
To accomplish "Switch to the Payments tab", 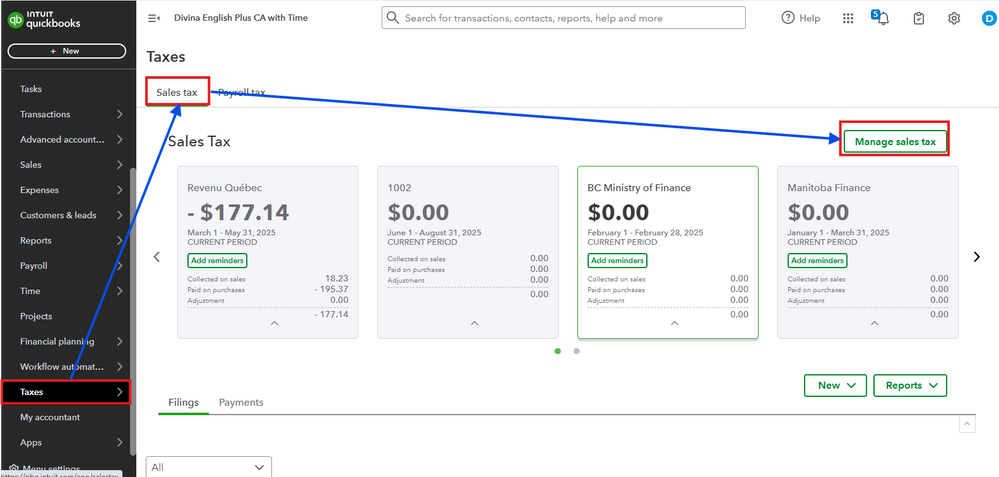I will (x=241, y=402).
